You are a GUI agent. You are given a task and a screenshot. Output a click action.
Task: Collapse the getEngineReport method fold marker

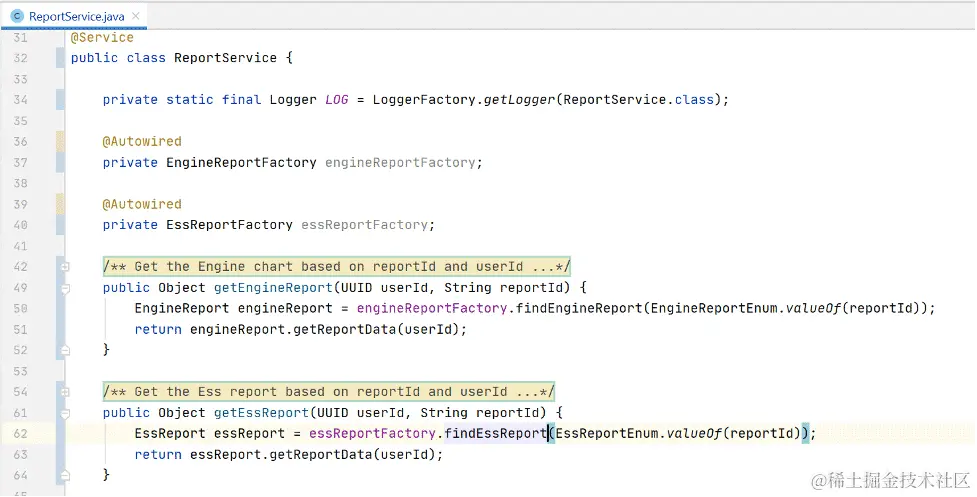65,288
